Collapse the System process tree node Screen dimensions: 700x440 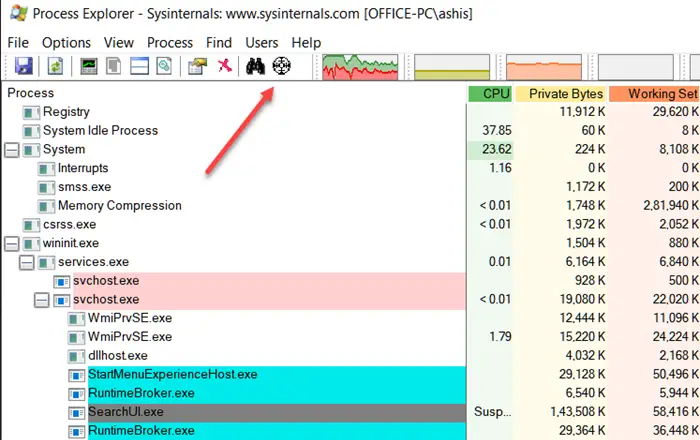point(12,150)
